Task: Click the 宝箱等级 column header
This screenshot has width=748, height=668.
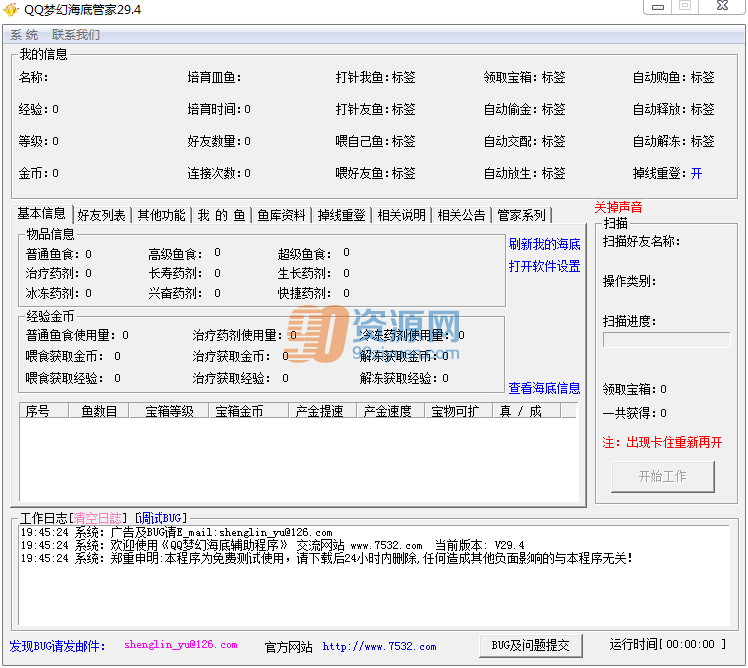Action: point(169,411)
